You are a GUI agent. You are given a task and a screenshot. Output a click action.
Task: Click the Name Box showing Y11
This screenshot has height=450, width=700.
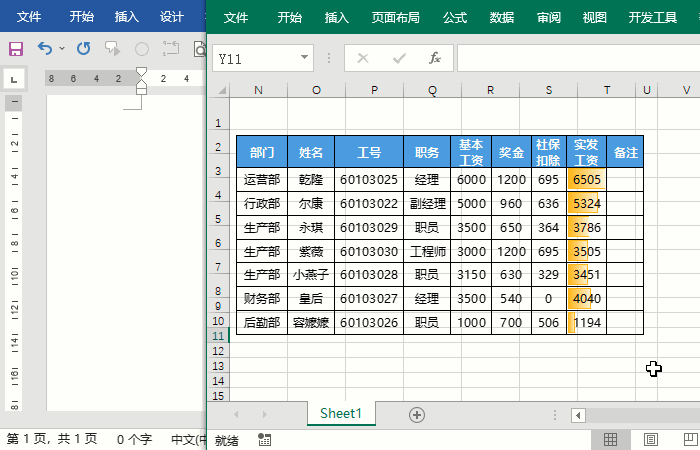(x=256, y=58)
